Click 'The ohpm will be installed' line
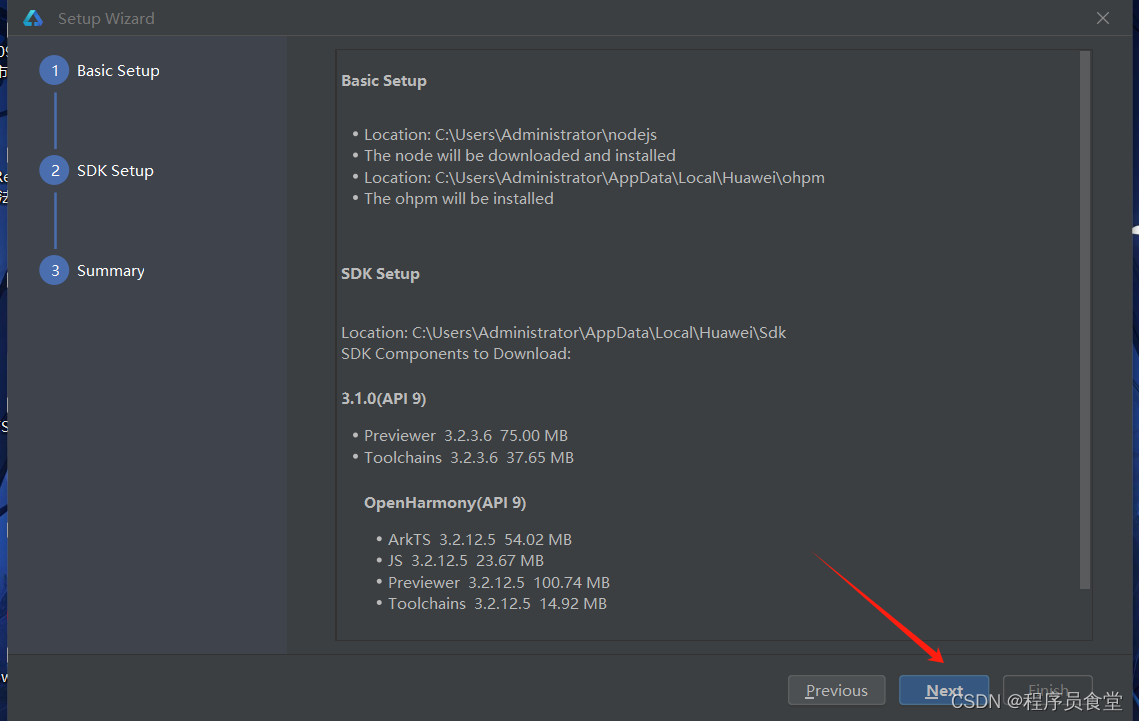The width and height of the screenshot is (1139, 721). click(458, 198)
